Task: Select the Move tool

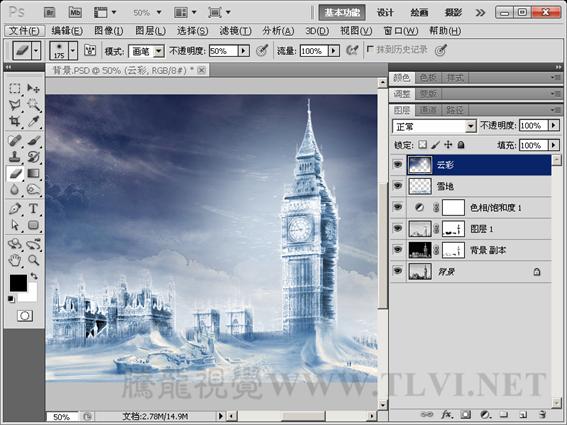Action: [33, 88]
